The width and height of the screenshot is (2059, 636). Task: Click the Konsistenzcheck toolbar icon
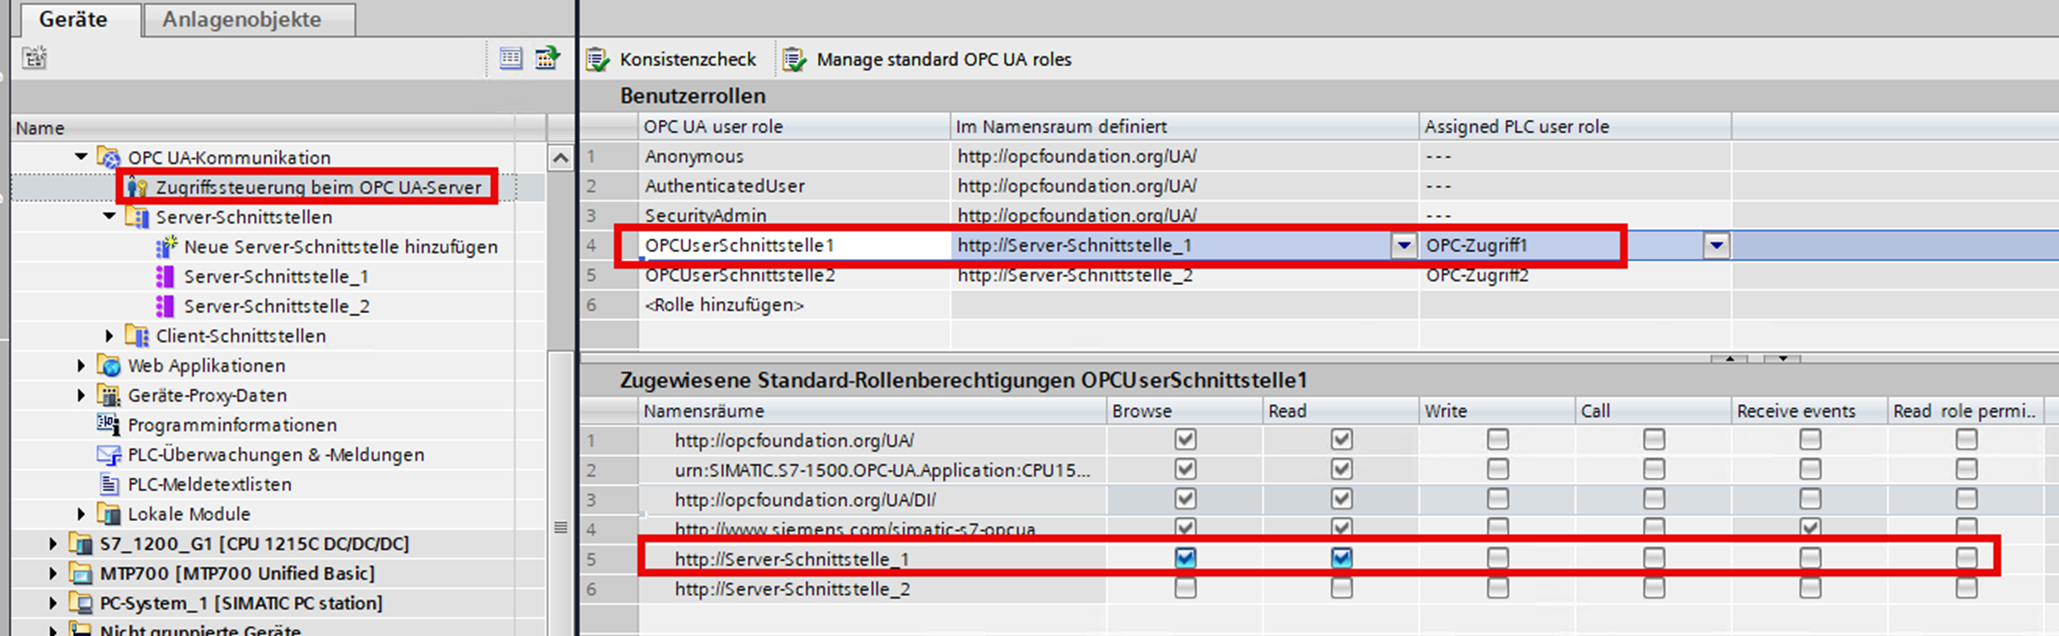click(598, 60)
